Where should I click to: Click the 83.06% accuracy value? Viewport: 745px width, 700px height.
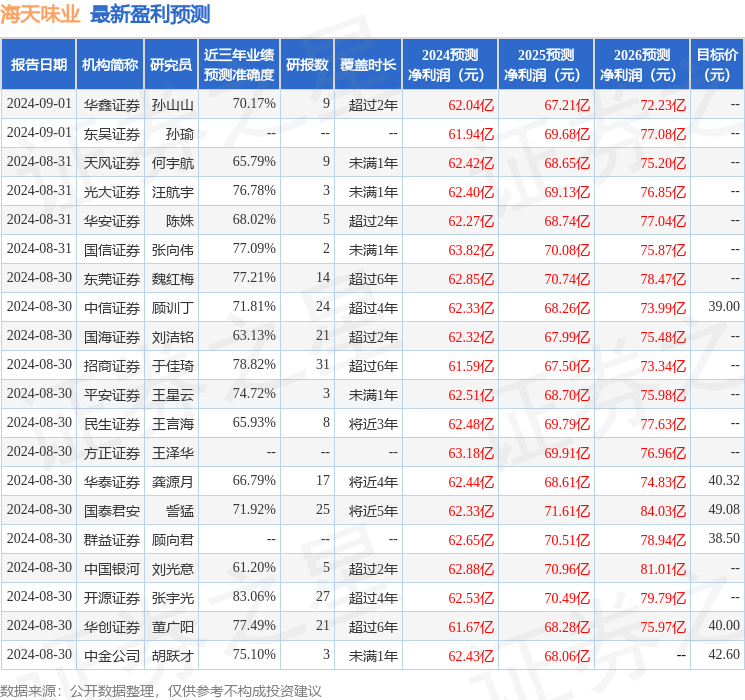254,596
